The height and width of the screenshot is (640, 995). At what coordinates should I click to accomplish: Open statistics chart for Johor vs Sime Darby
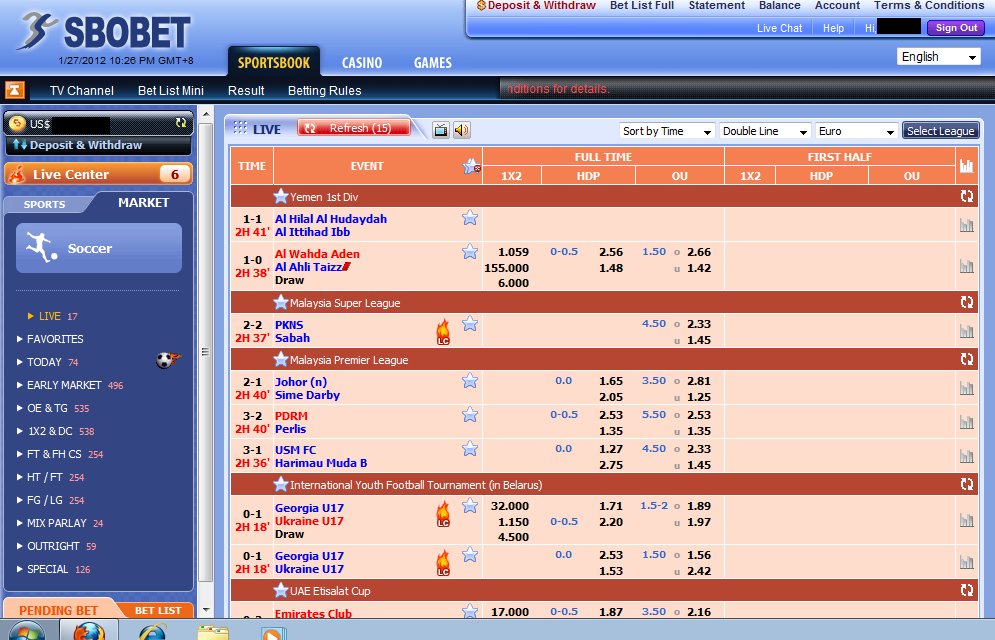[966, 388]
